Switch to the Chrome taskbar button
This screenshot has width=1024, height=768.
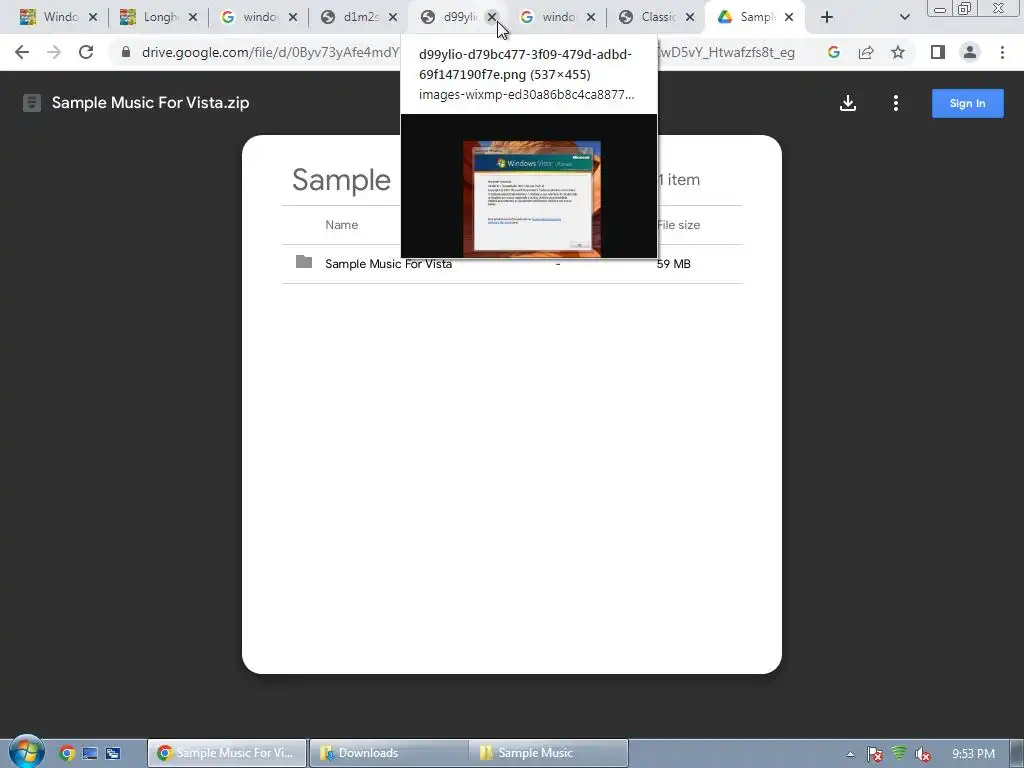pos(227,753)
